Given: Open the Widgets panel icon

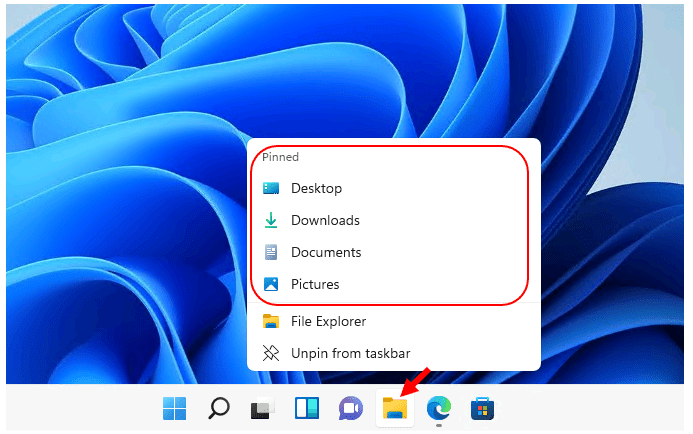Looking at the screenshot, I should click(307, 408).
